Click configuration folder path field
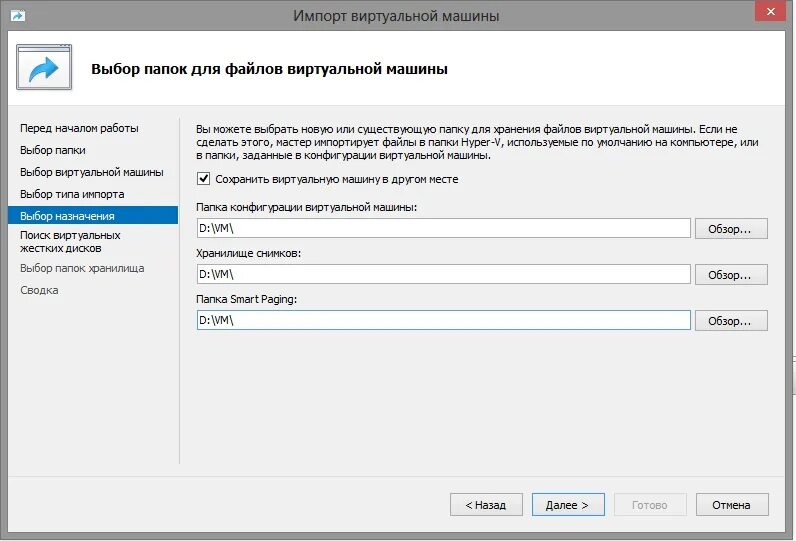This screenshot has height=541, width=796. pos(443,229)
